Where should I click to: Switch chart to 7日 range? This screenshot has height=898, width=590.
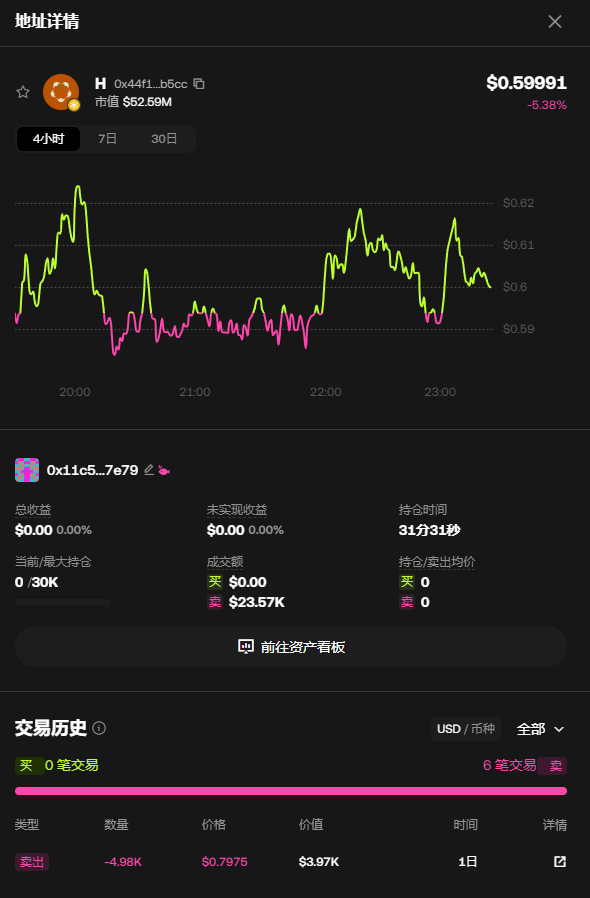coord(107,139)
